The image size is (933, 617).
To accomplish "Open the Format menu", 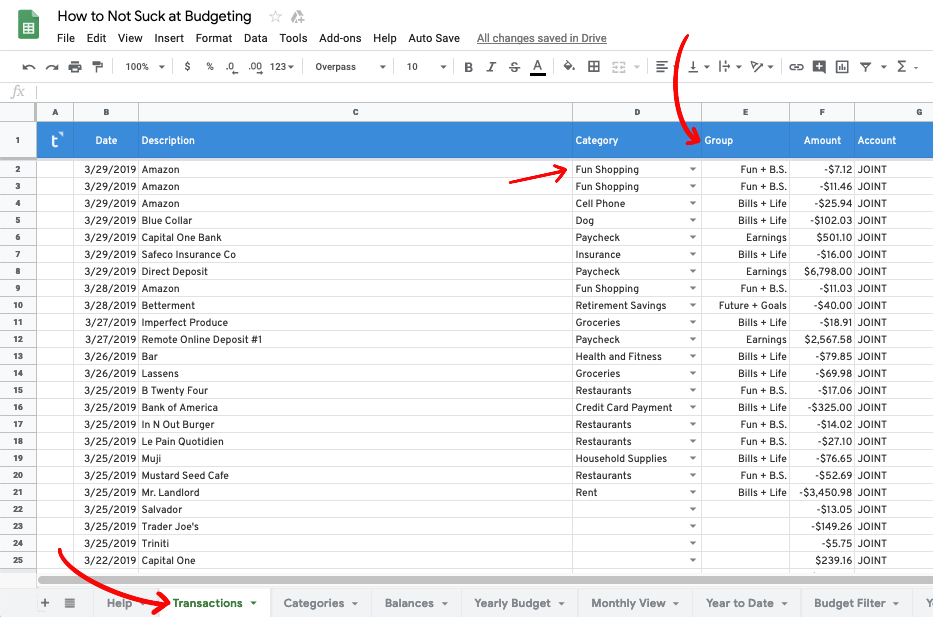I will 214,38.
